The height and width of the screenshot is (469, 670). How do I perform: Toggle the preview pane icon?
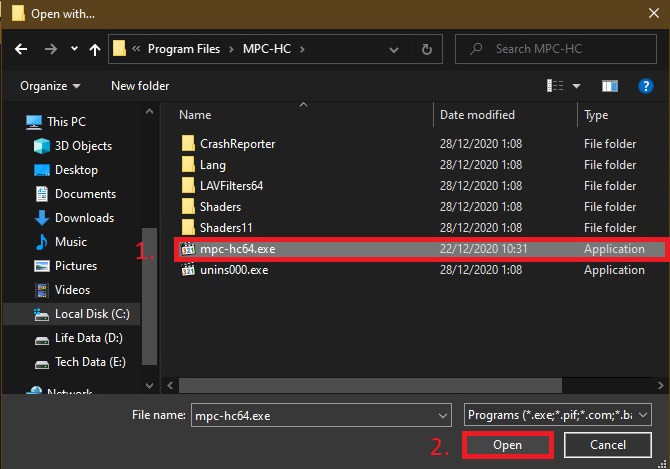(610, 86)
